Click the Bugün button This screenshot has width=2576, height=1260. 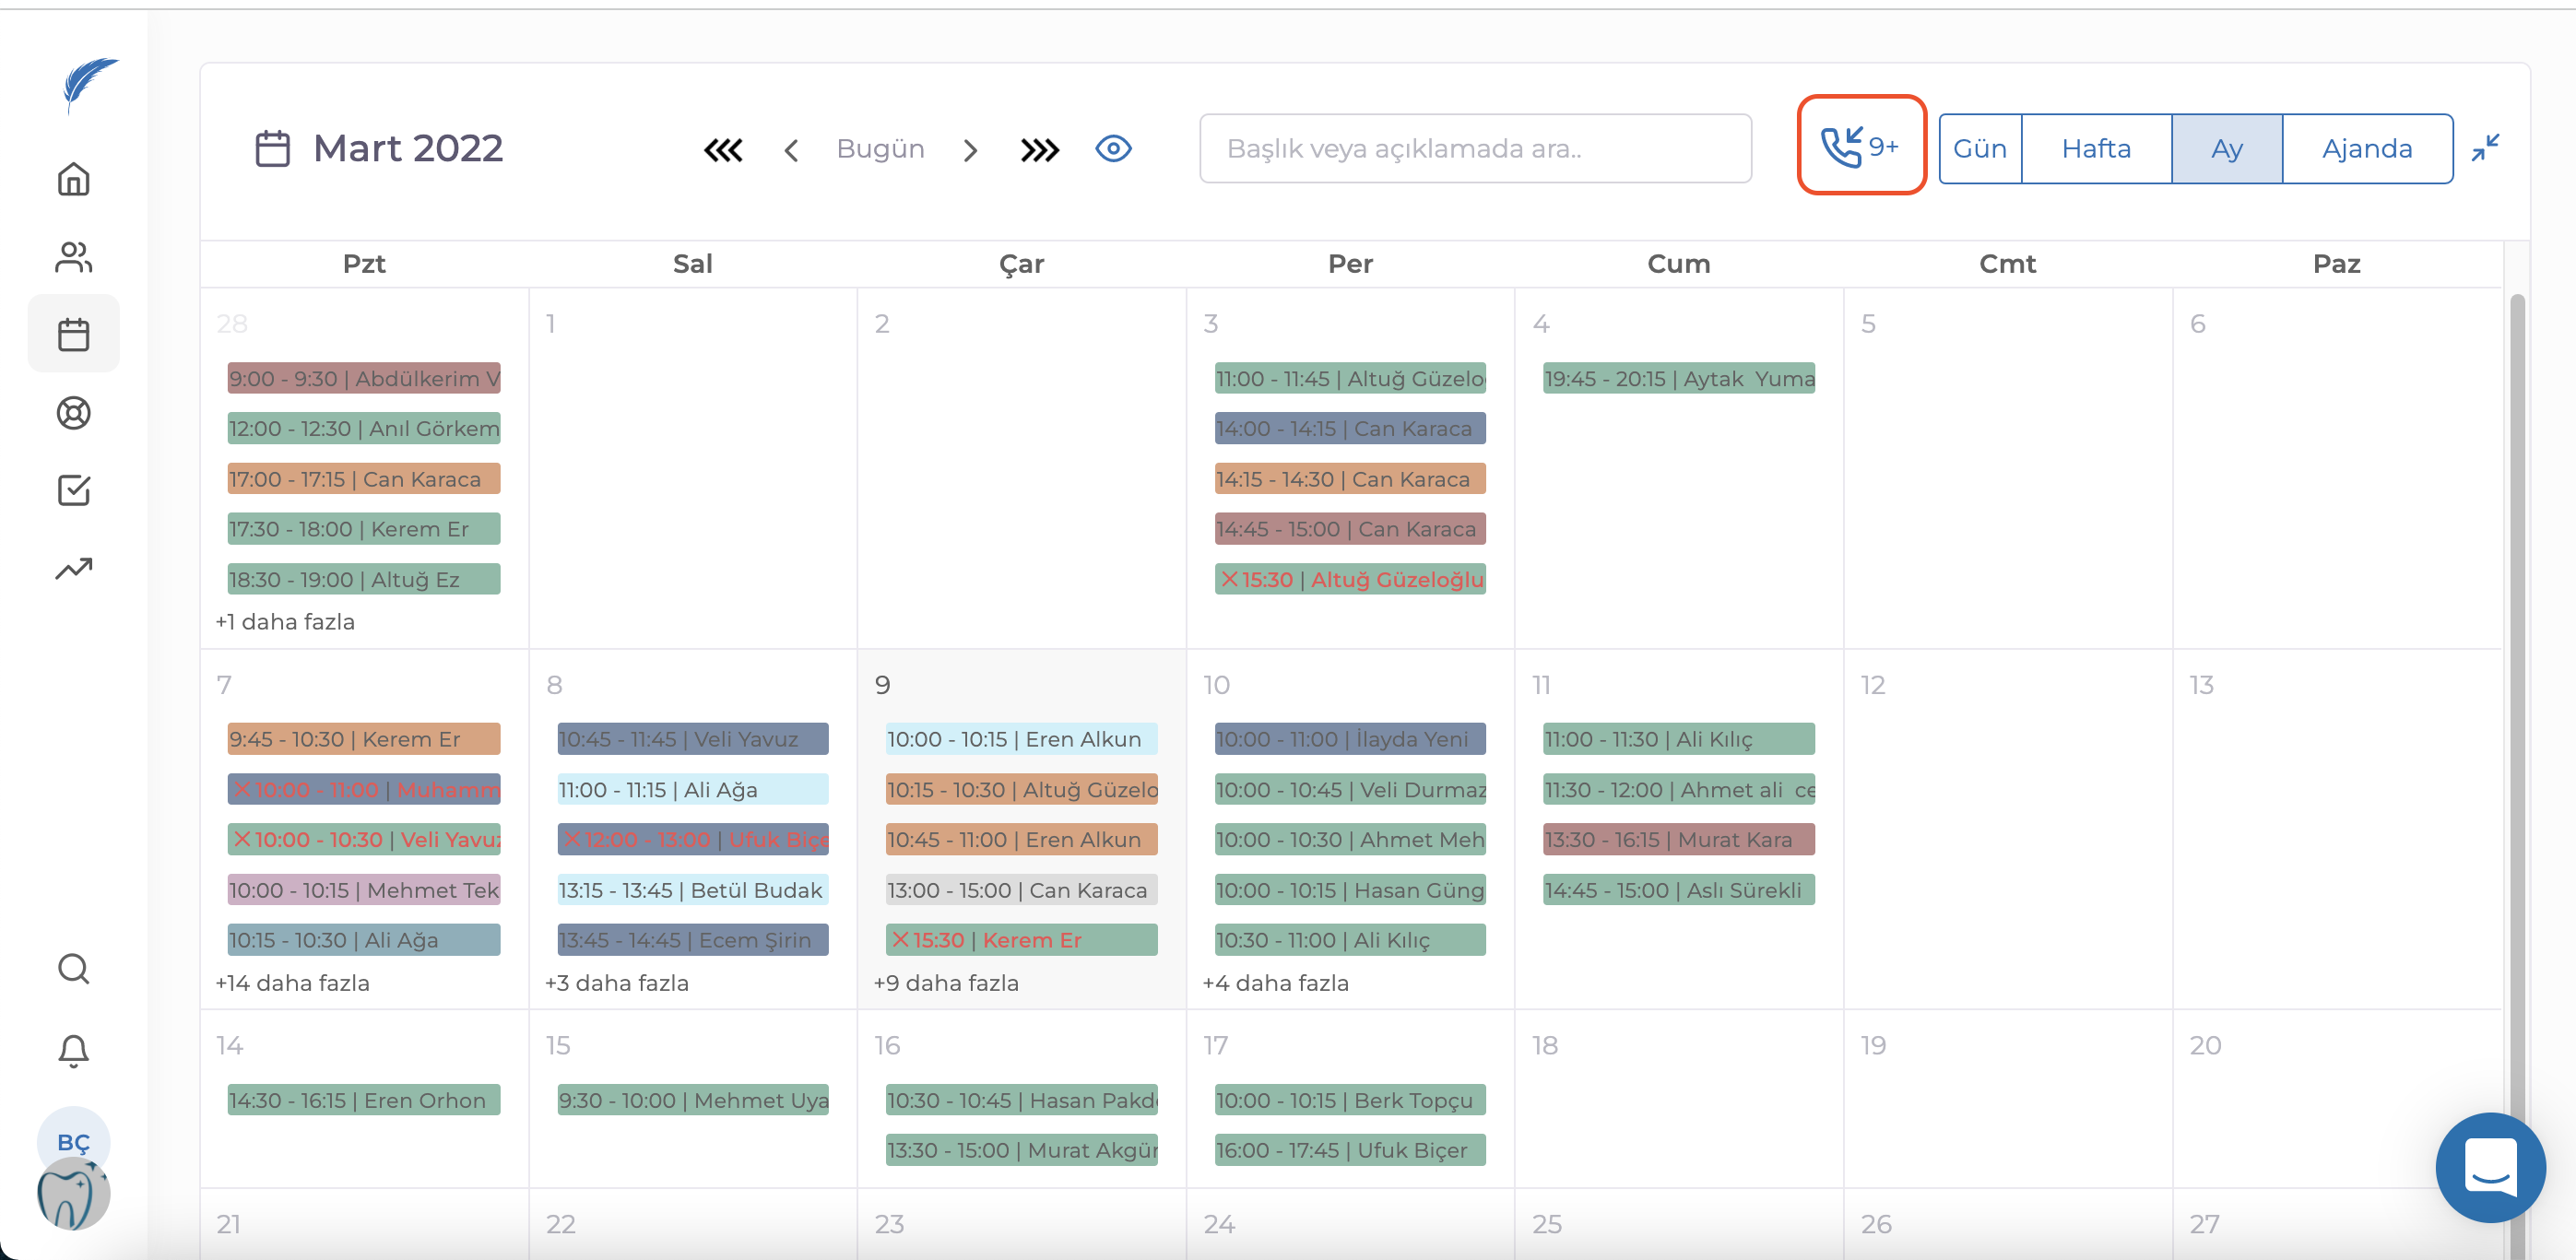(x=879, y=149)
